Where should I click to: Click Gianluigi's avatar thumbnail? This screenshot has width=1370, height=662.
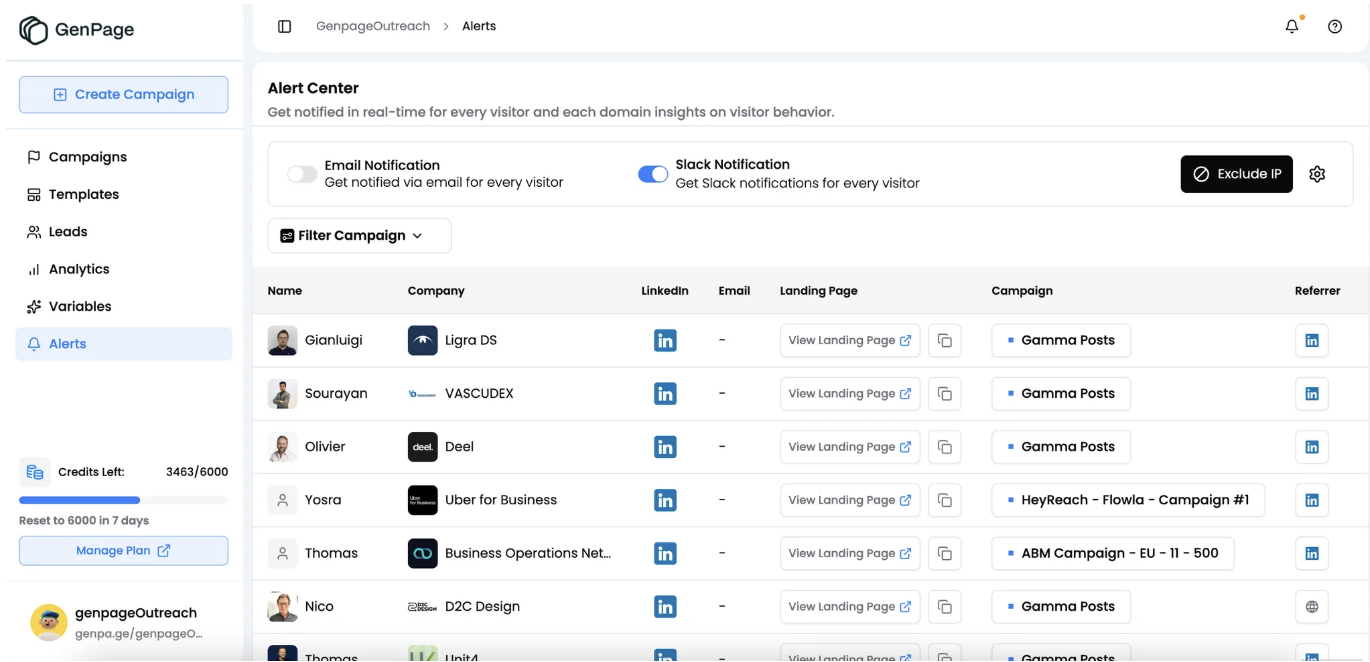(283, 341)
